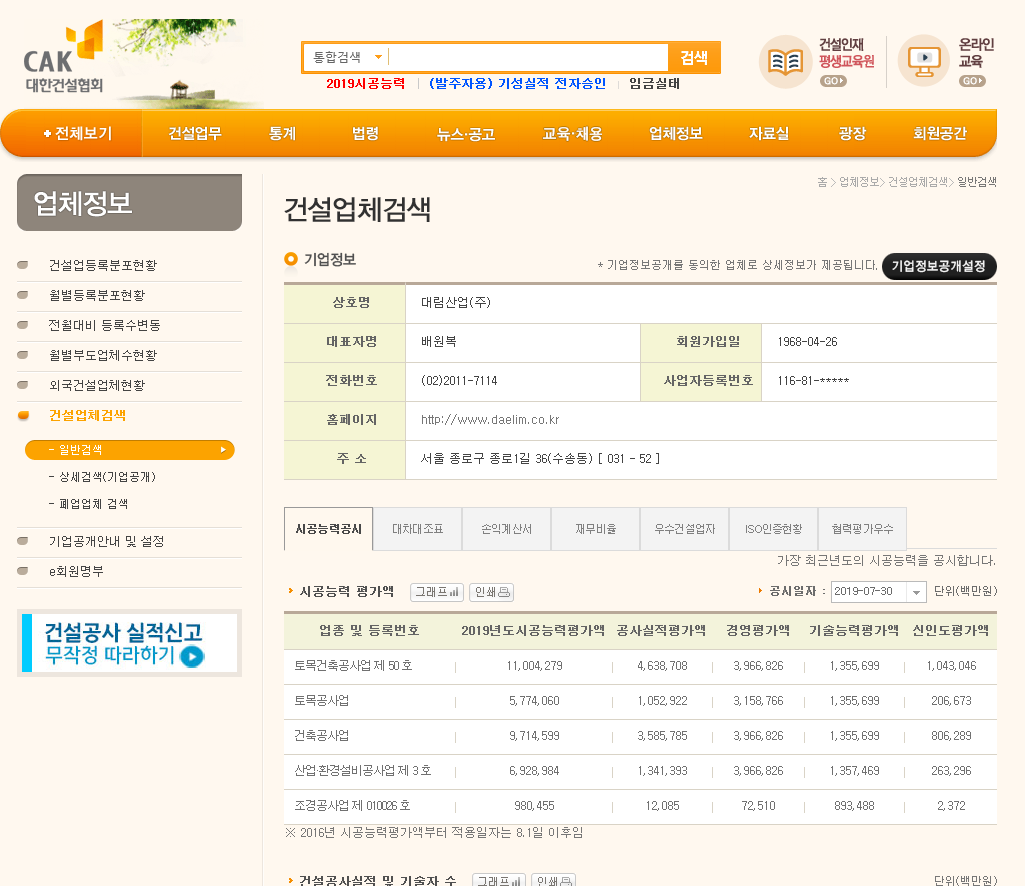Open the 통계 menu
This screenshot has width=1025, height=886.
pyautogui.click(x=282, y=133)
